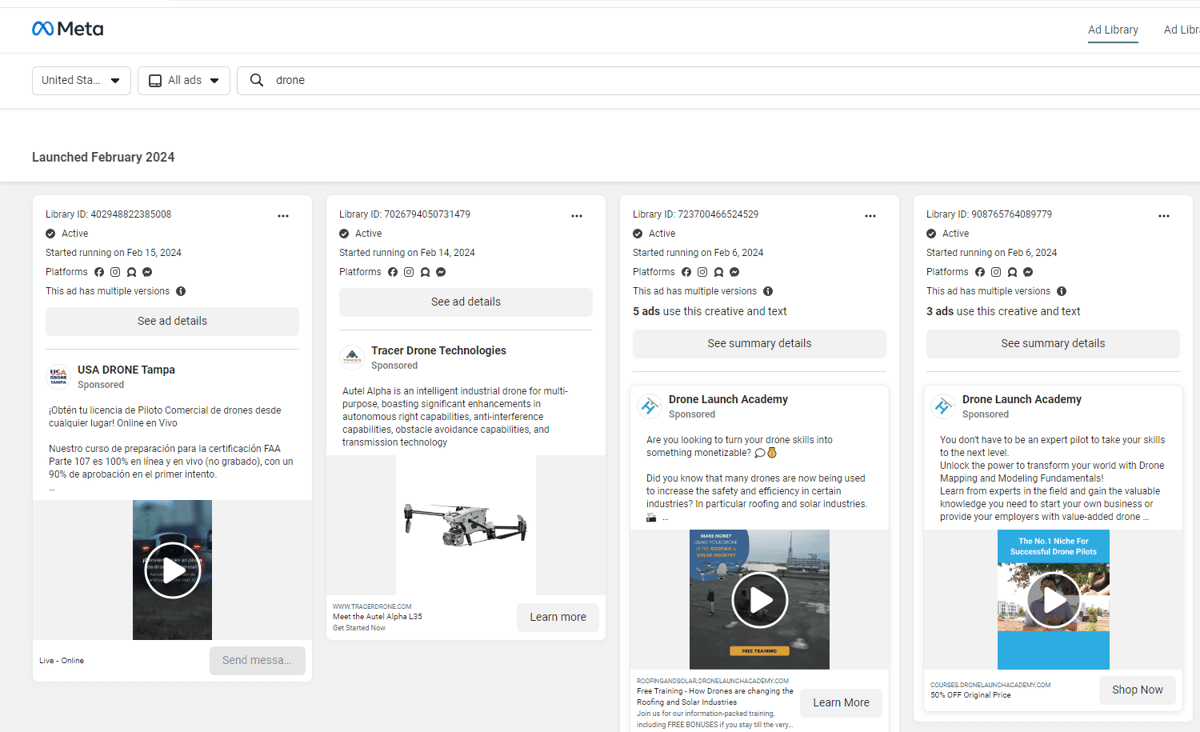The image size is (1200, 732).
Task: Click ROOFINGANDSOLAR.DRONELAUNCHACADEMY.COM link text
Action: 713,680
